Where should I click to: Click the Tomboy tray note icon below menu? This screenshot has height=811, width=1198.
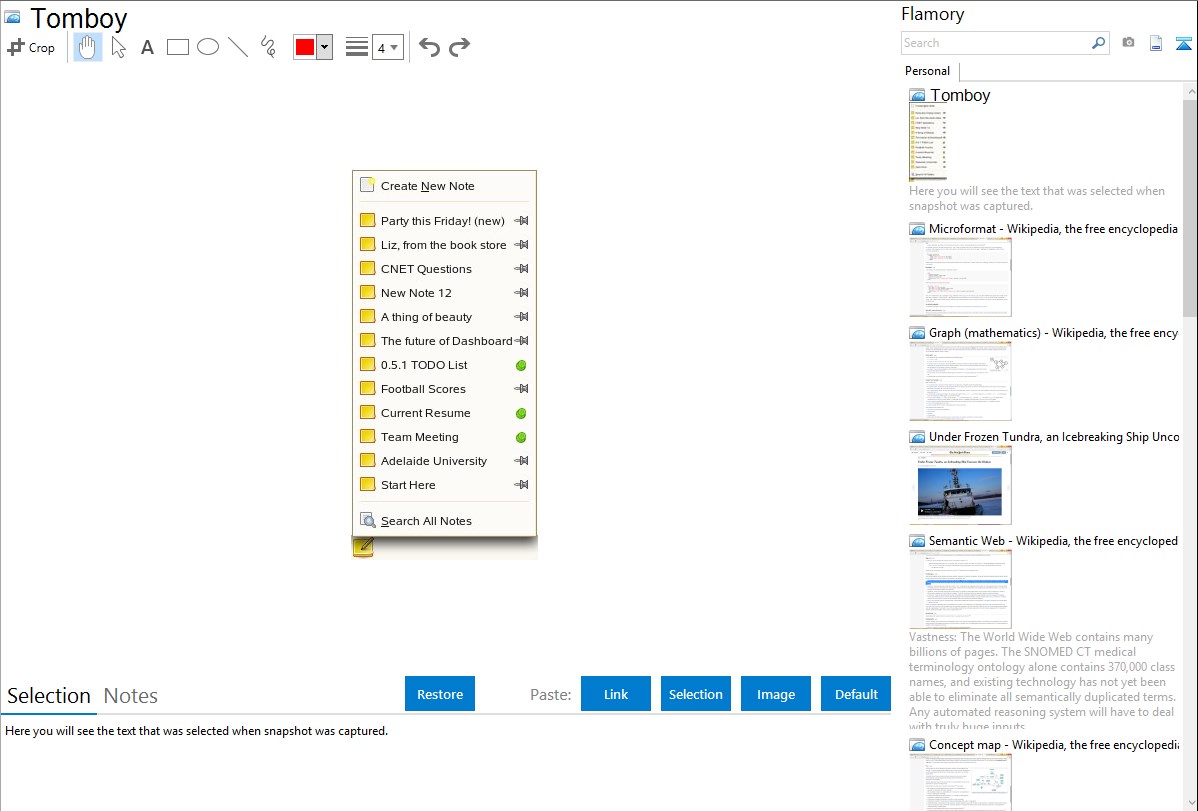[364, 547]
